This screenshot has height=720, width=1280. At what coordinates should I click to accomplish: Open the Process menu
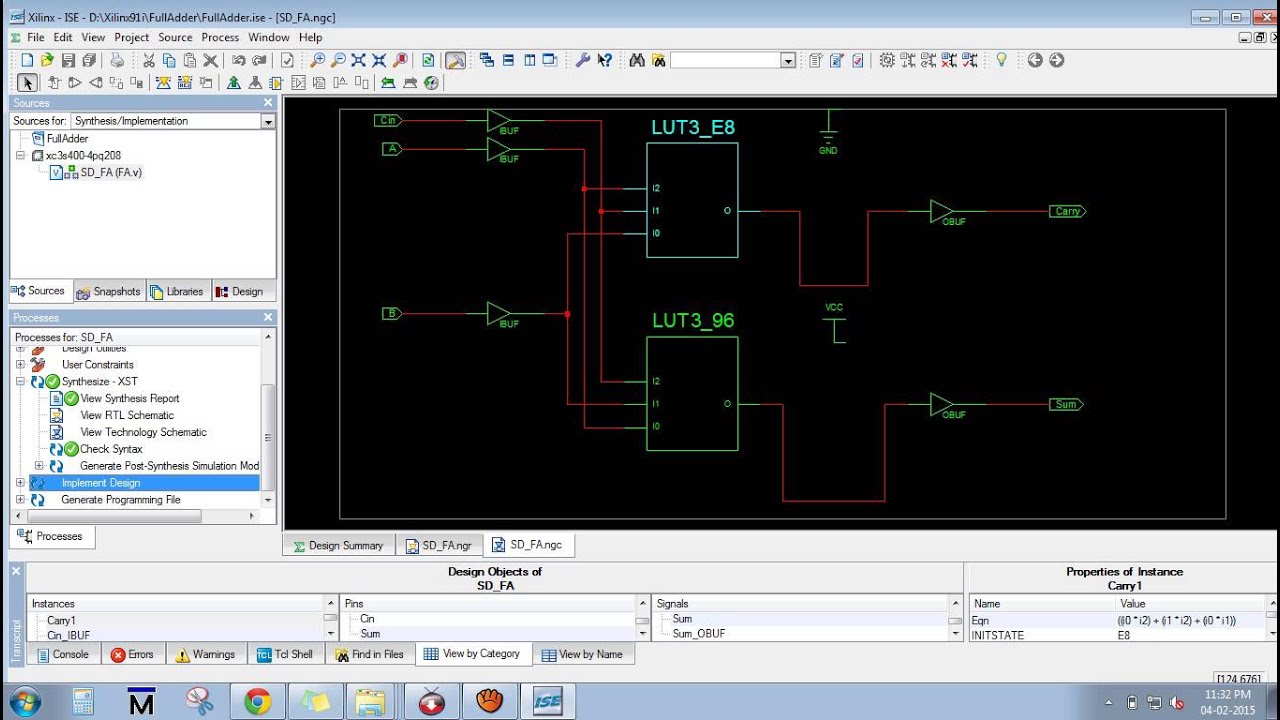point(220,37)
